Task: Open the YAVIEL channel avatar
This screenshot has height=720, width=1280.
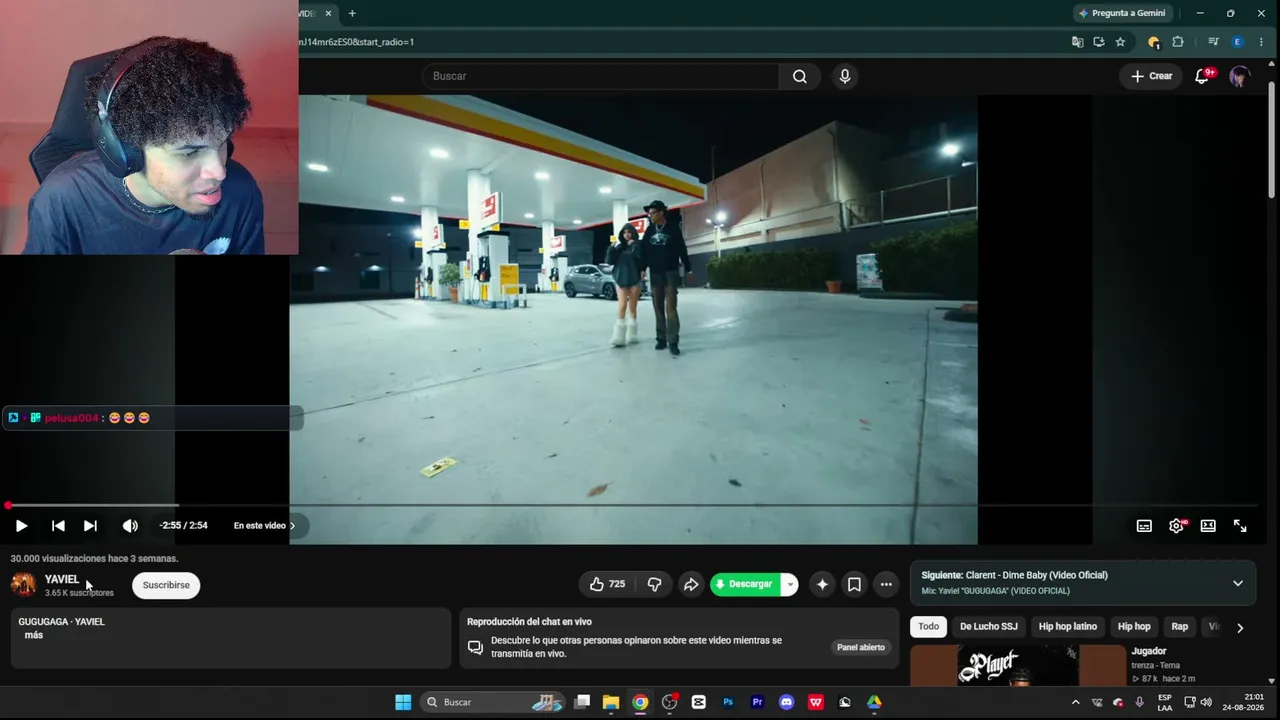Action: pyautogui.click(x=23, y=584)
